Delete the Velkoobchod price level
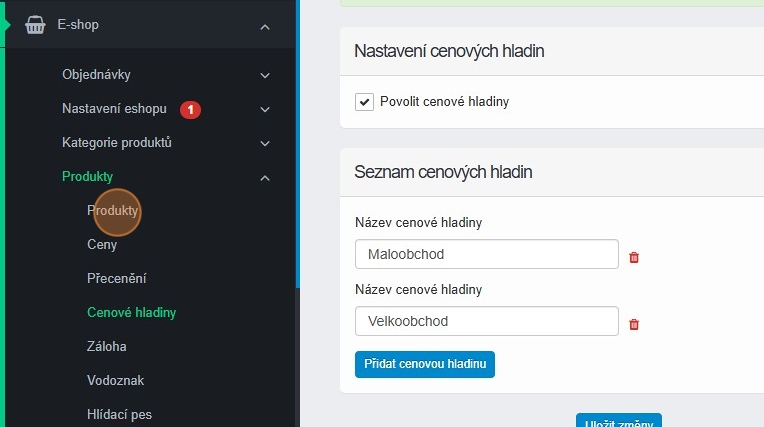Image resolution: width=764 pixels, height=427 pixels. [x=634, y=324]
